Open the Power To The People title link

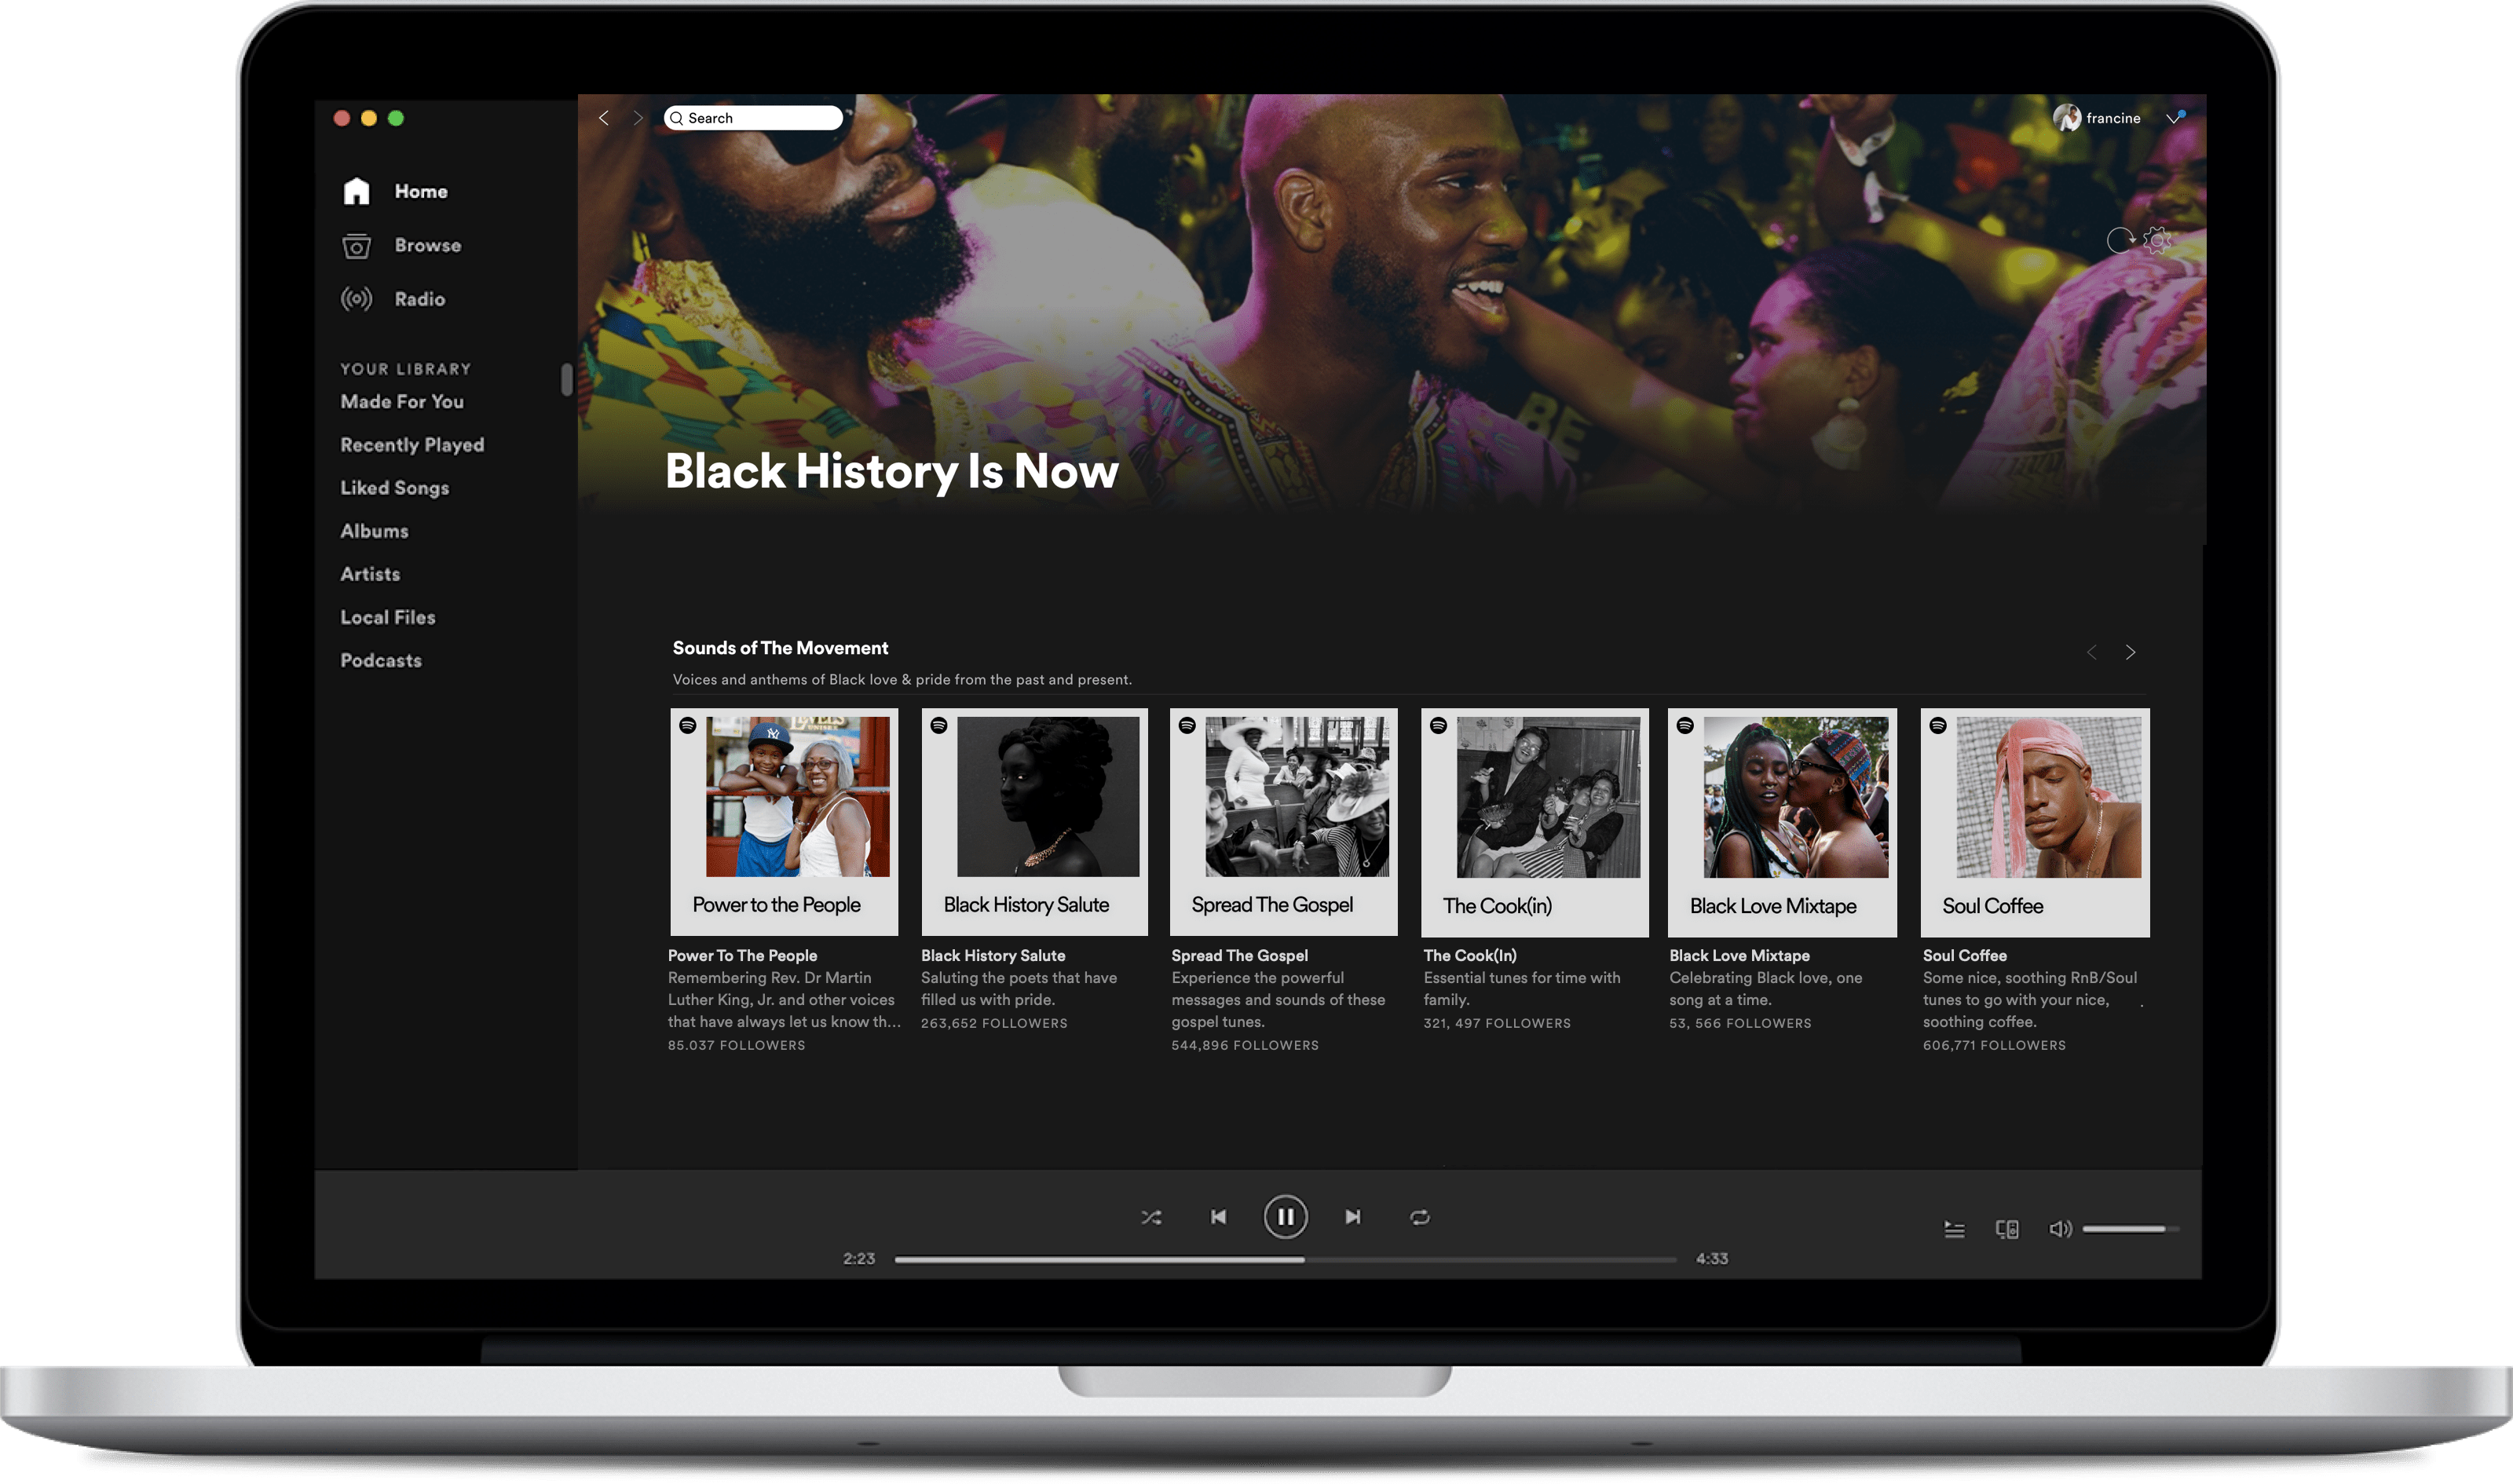743,956
